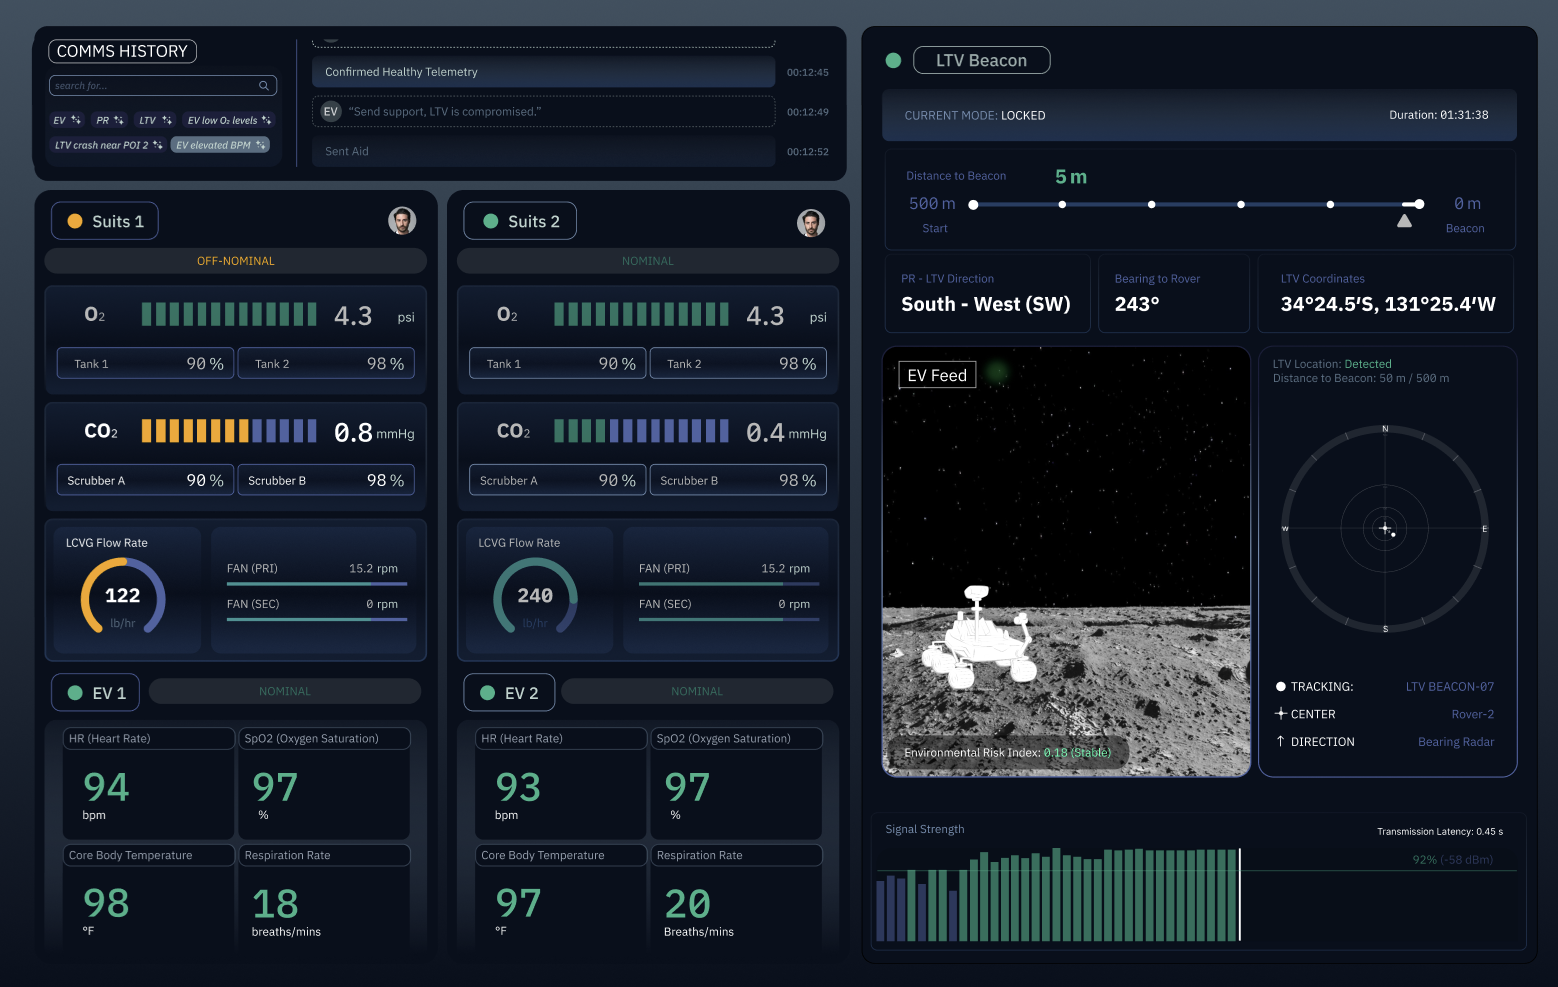Screen dimensions: 1558x987
Task: Click the NOMINAL status bar under Suits 2
Action: coord(648,261)
